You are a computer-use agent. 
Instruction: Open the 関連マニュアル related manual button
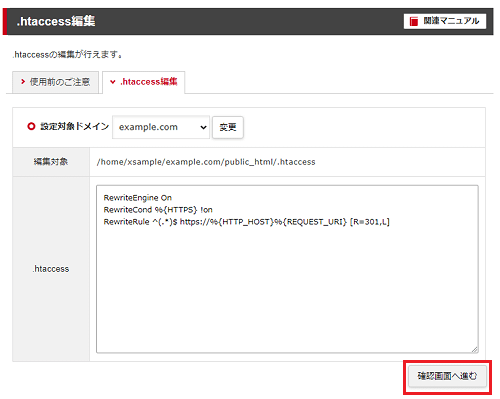[x=445, y=21]
